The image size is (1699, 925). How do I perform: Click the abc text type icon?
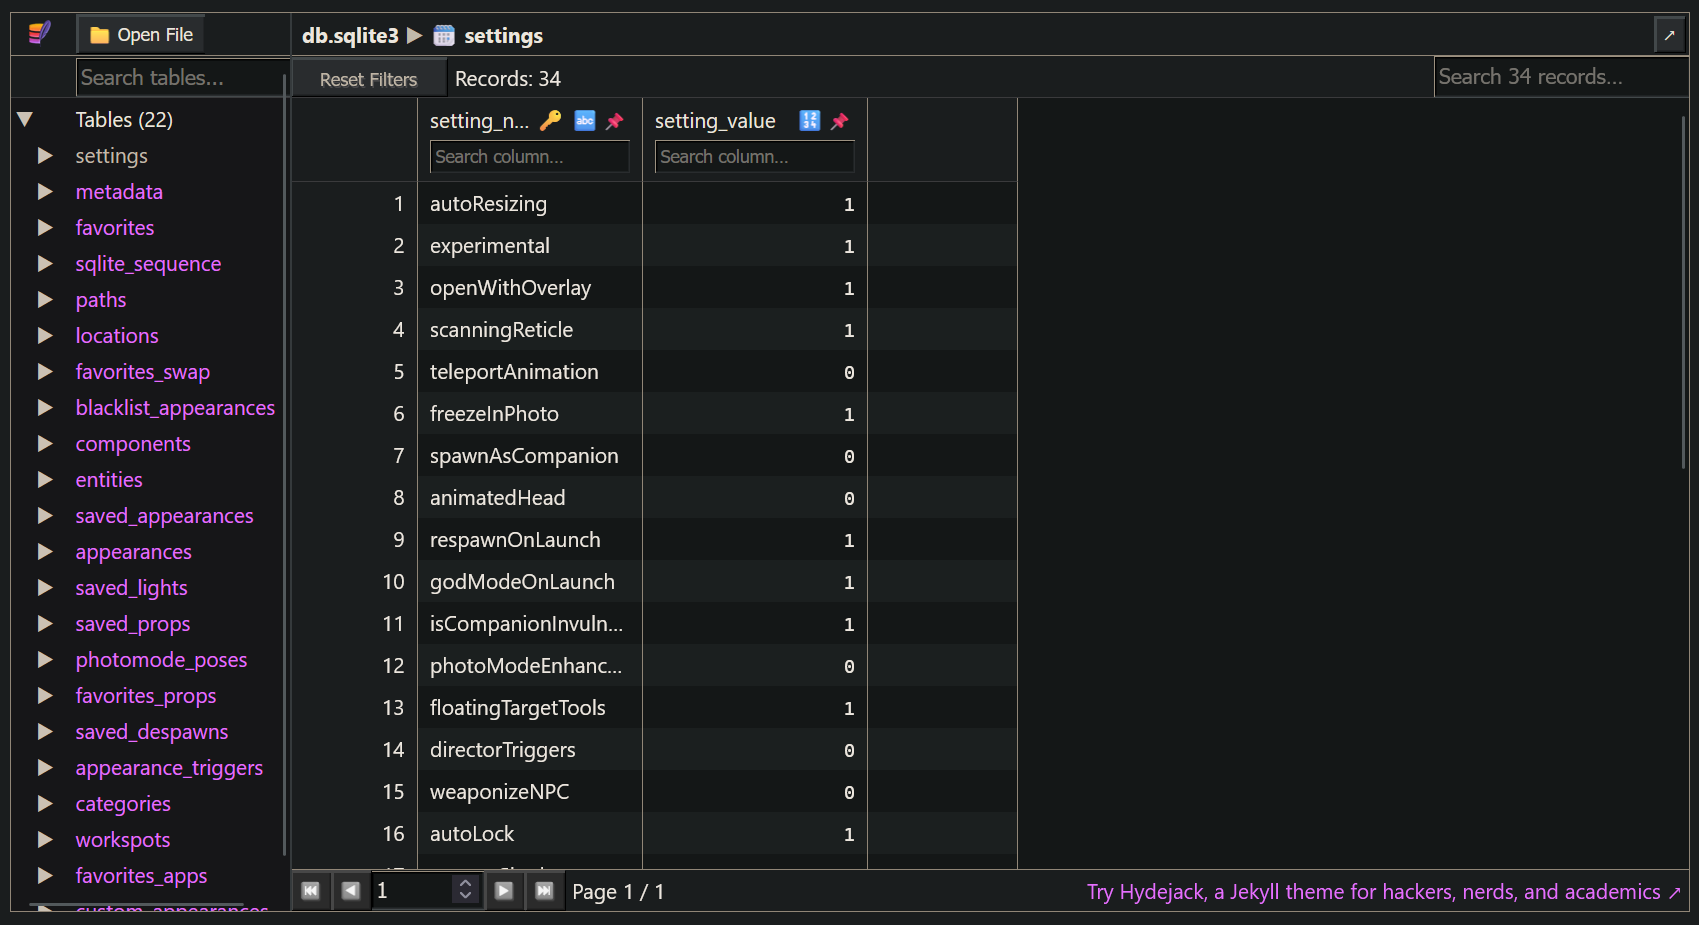pyautogui.click(x=585, y=121)
